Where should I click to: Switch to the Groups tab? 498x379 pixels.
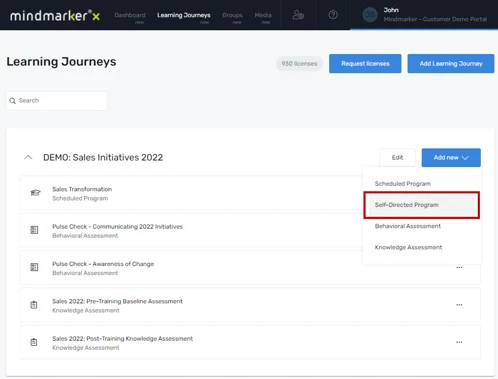pyautogui.click(x=232, y=15)
